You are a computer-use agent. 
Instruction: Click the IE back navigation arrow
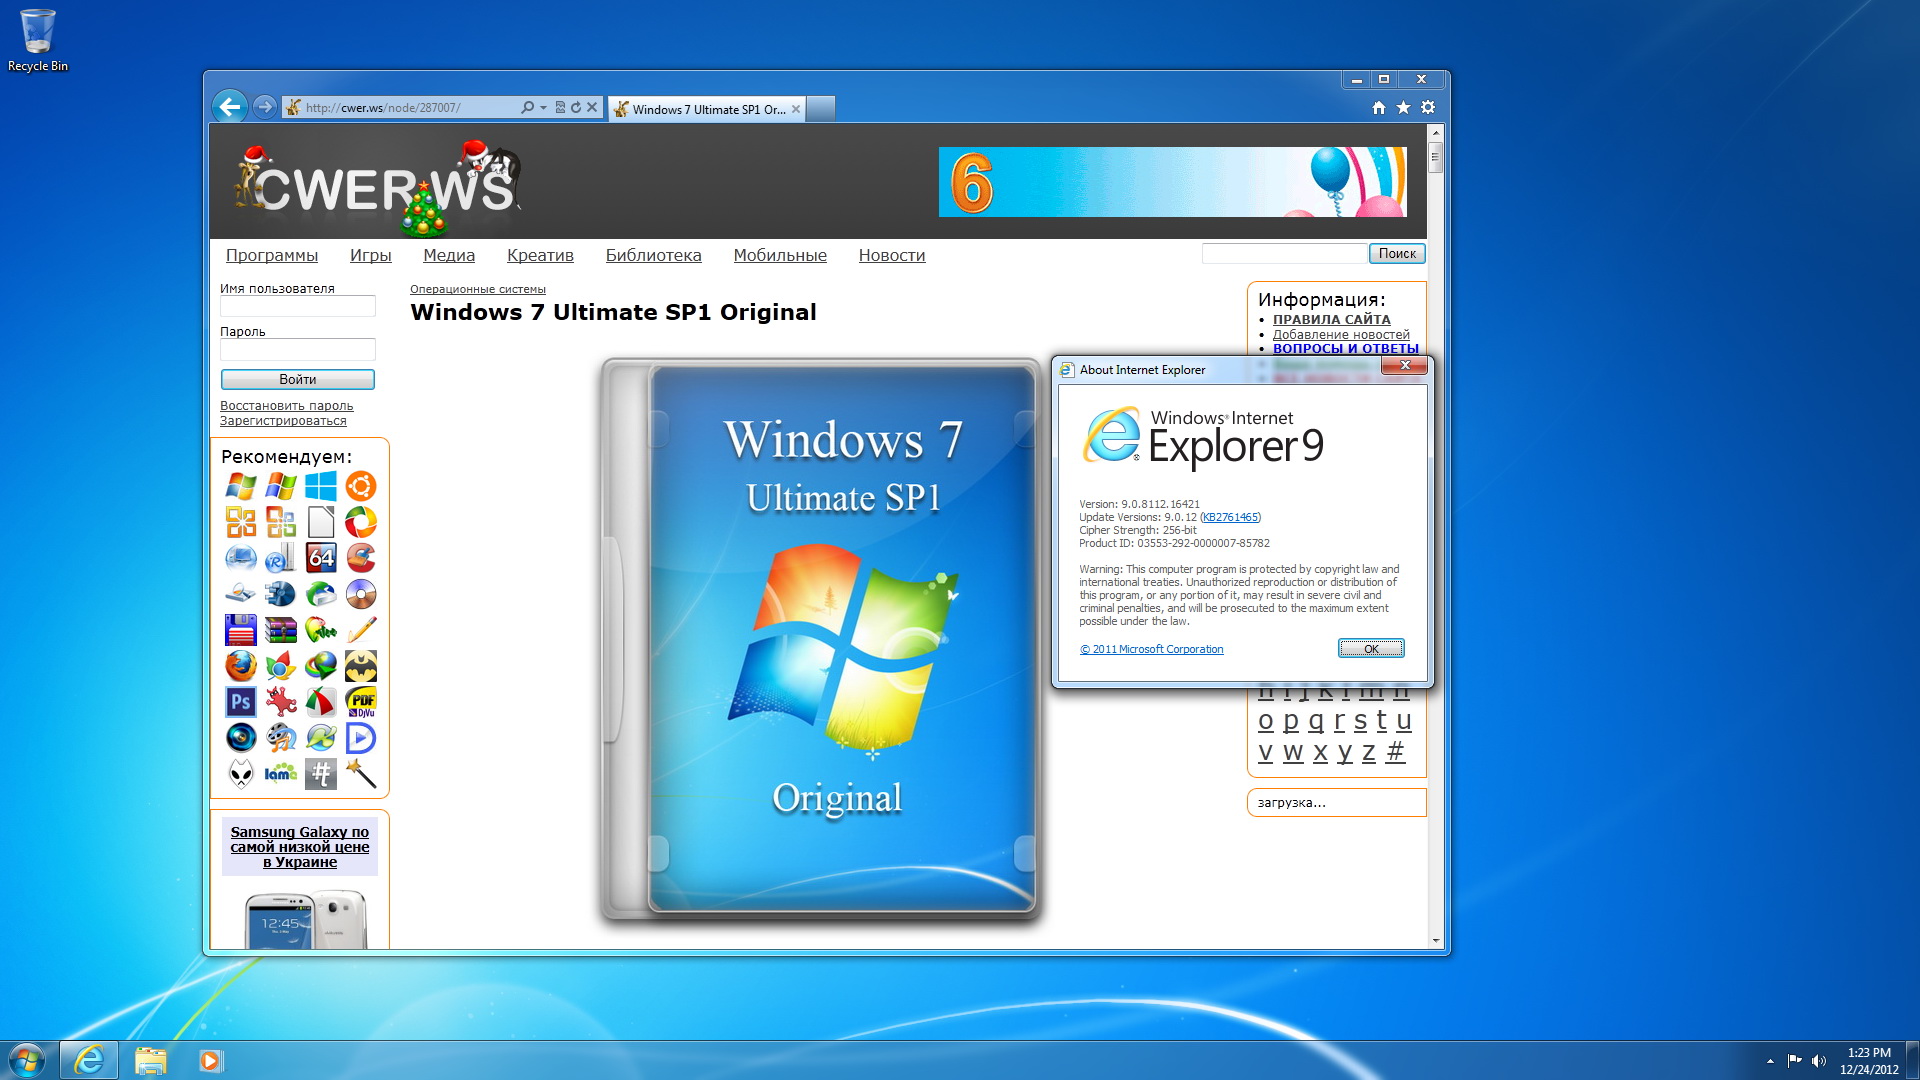pos(230,107)
